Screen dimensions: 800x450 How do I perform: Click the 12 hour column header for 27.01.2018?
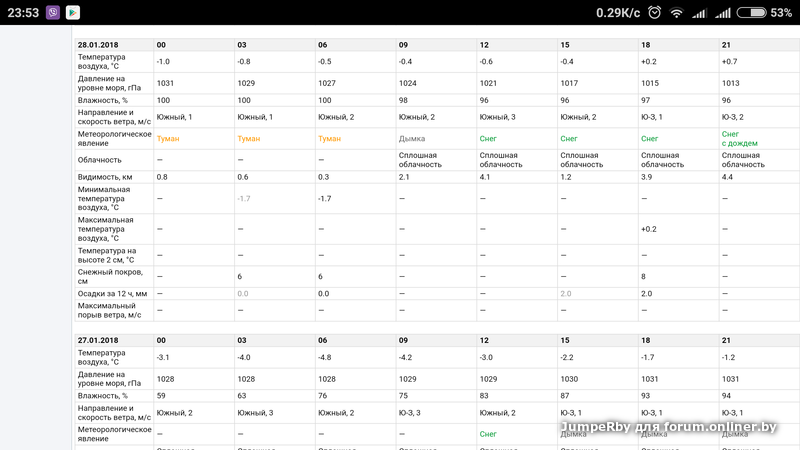484,340
